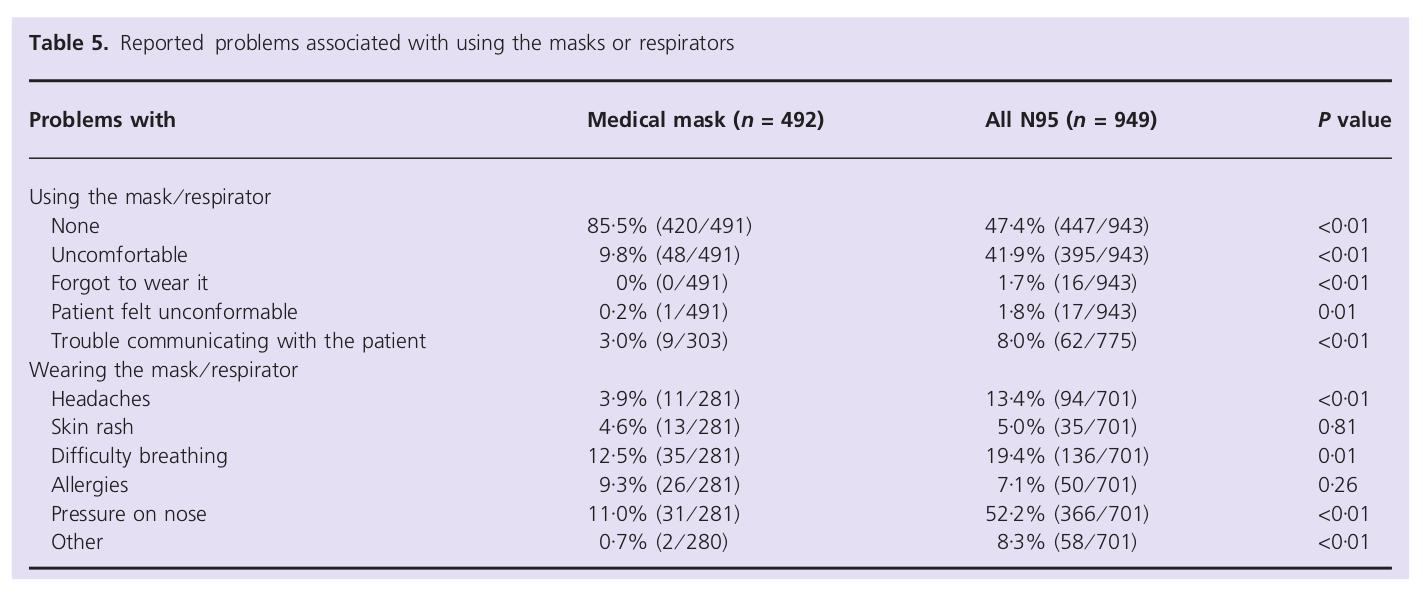Click the "52·2% (366/701)" cell

point(1066,514)
